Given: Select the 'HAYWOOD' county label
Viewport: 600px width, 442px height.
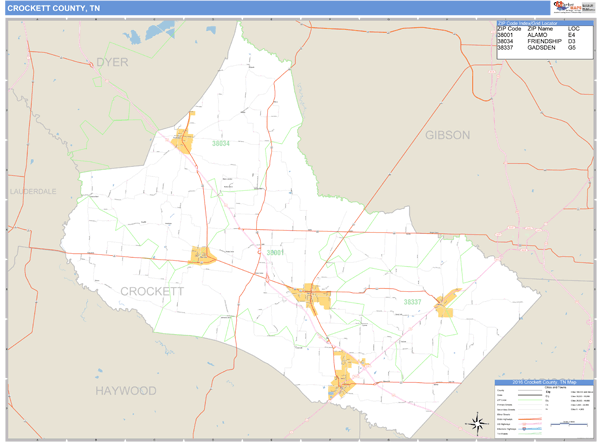Looking at the screenshot, I should click(x=126, y=391).
